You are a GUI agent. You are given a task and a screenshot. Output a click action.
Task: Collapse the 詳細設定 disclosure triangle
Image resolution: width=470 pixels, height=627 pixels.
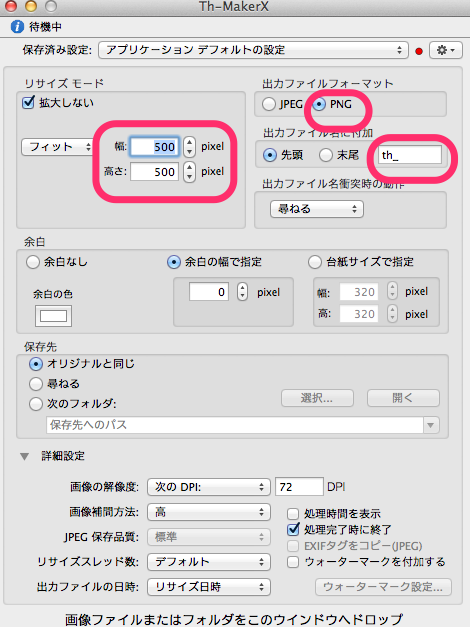coord(24,456)
